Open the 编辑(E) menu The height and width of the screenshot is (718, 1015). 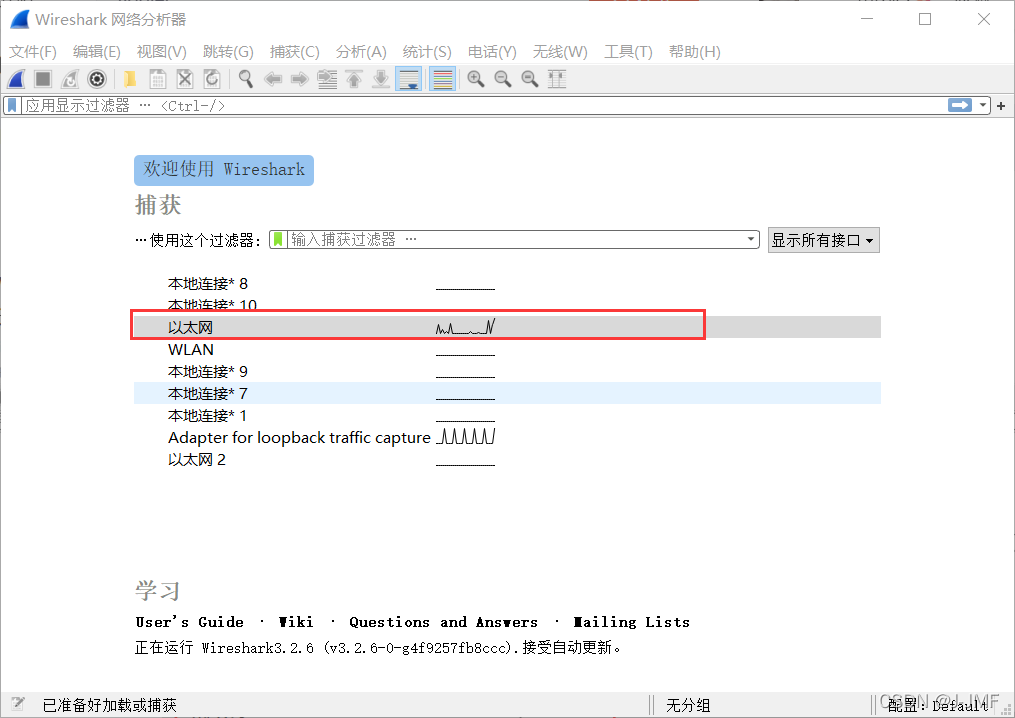pyautogui.click(x=96, y=52)
